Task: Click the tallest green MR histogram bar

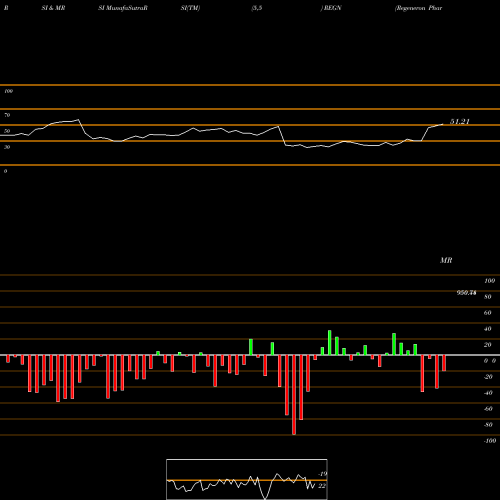Action: pos(330,343)
